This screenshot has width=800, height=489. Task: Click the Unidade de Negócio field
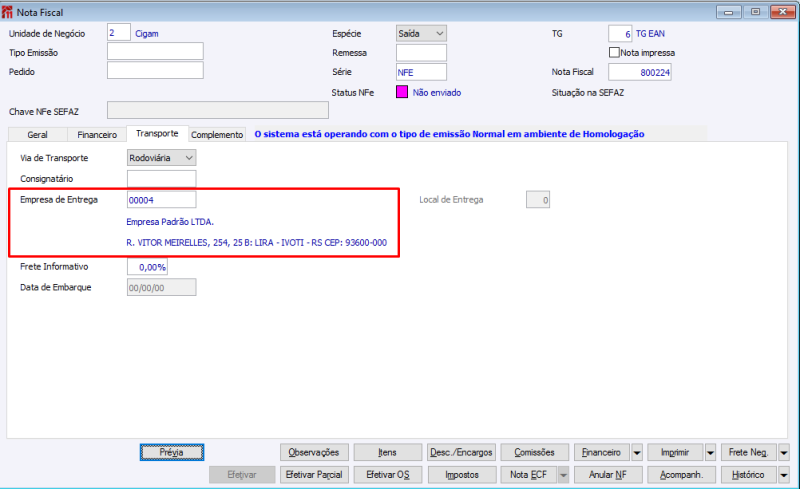coord(118,33)
